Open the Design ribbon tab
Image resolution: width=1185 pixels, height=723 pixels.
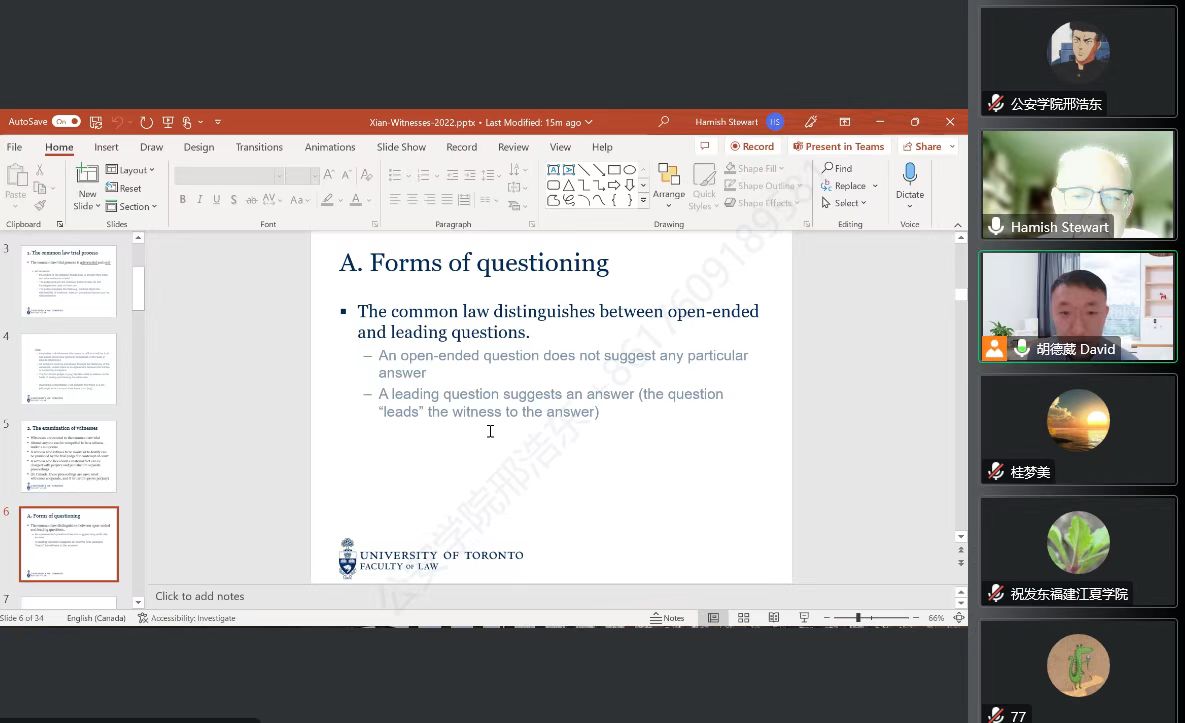tap(198, 147)
